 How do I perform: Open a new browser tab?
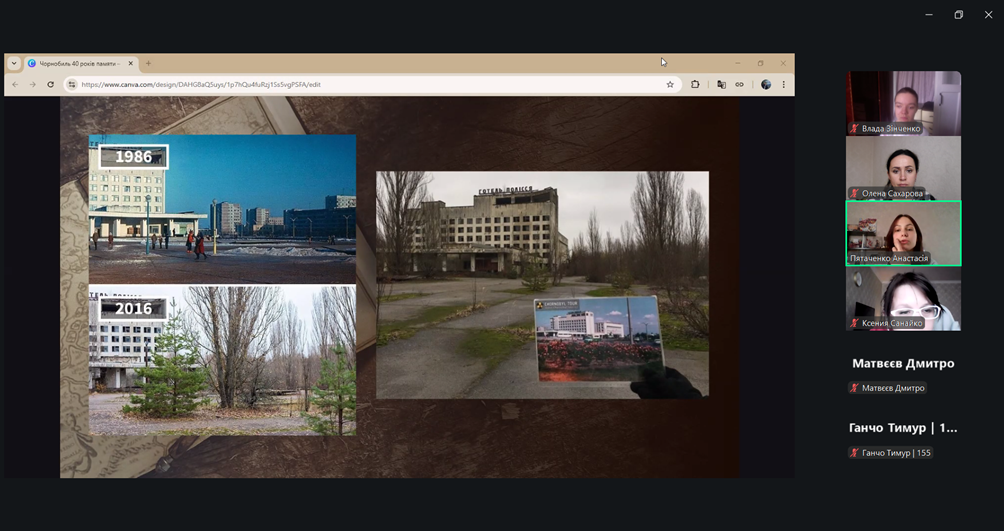tap(148, 63)
